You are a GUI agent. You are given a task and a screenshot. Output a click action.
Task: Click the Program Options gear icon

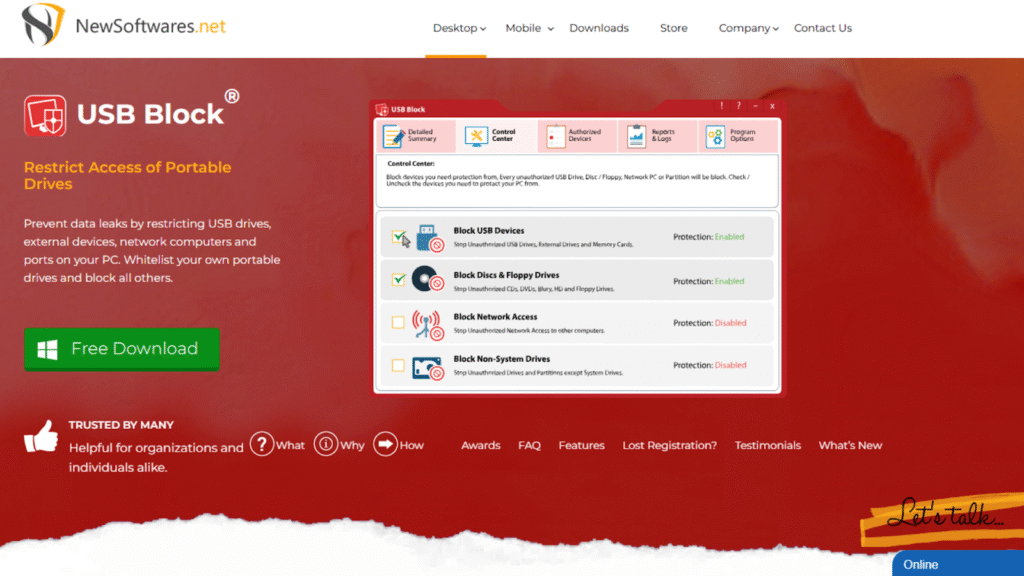715,136
